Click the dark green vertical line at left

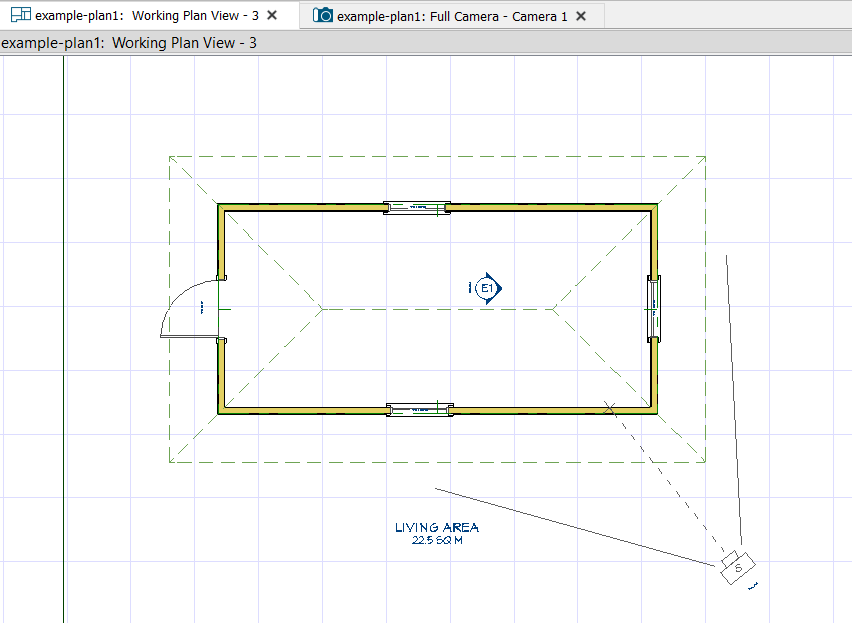tap(64, 339)
